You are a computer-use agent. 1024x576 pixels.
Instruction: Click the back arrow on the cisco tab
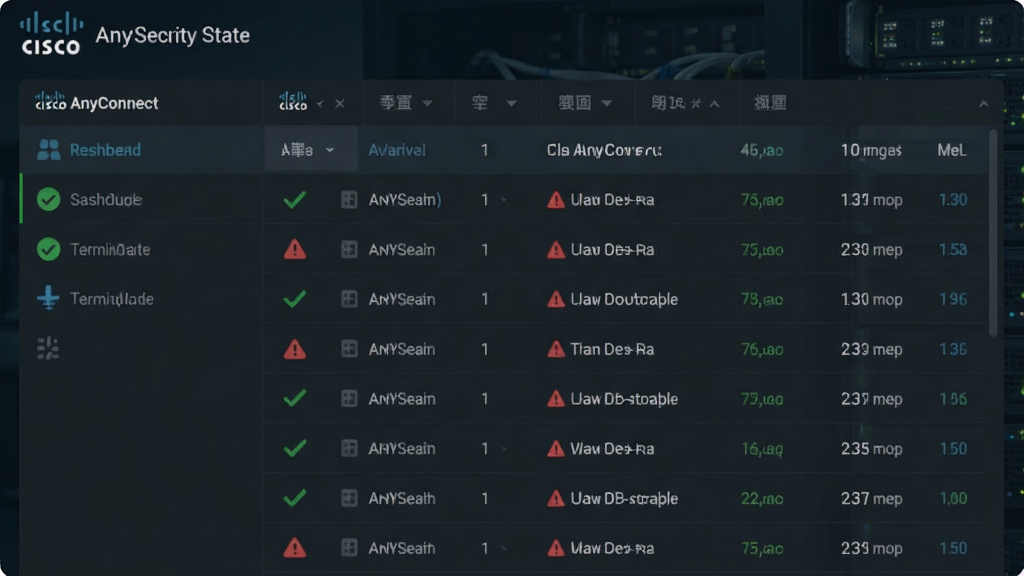pyautogui.click(x=320, y=103)
